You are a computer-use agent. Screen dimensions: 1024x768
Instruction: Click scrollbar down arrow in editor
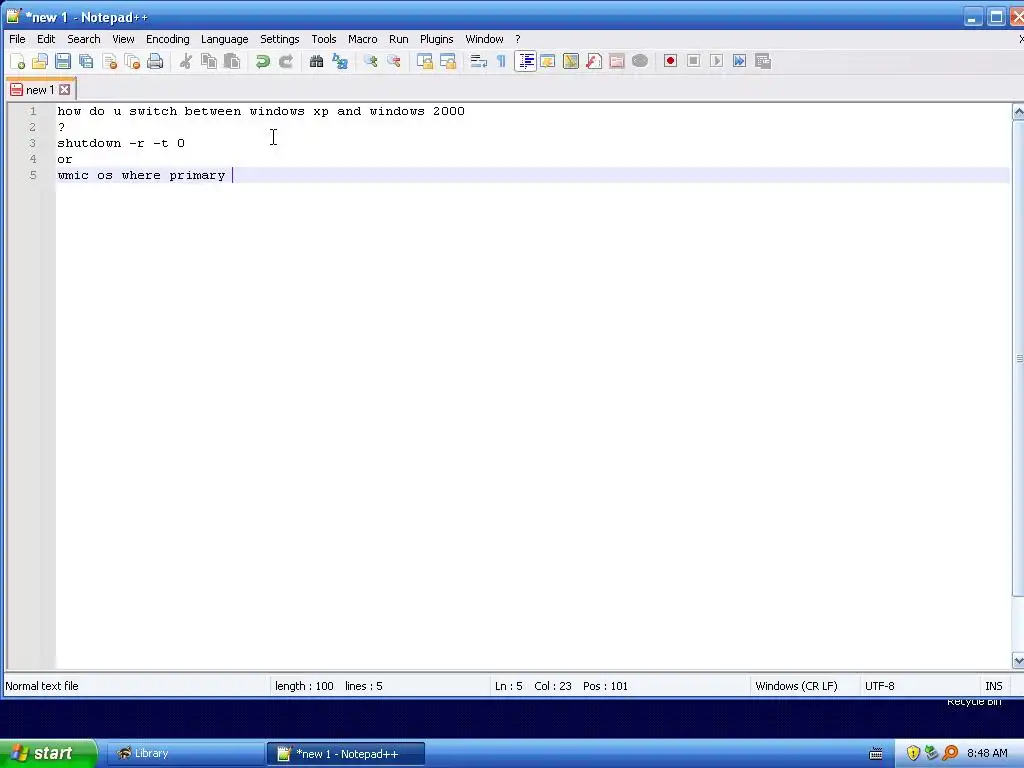click(x=1018, y=661)
